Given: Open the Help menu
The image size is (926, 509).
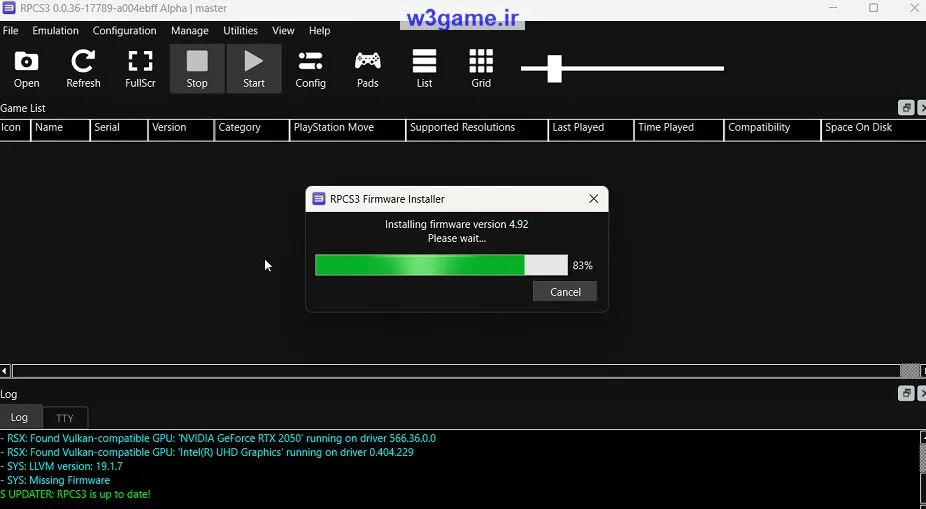Looking at the screenshot, I should click(x=319, y=31).
